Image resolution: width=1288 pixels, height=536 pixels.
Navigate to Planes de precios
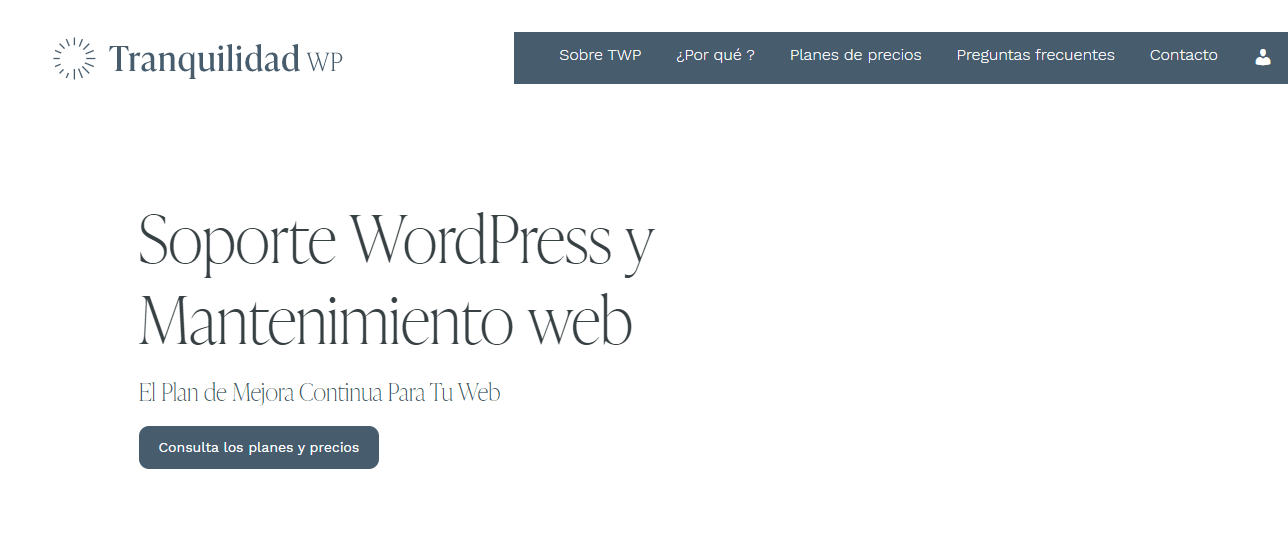pyautogui.click(x=855, y=55)
